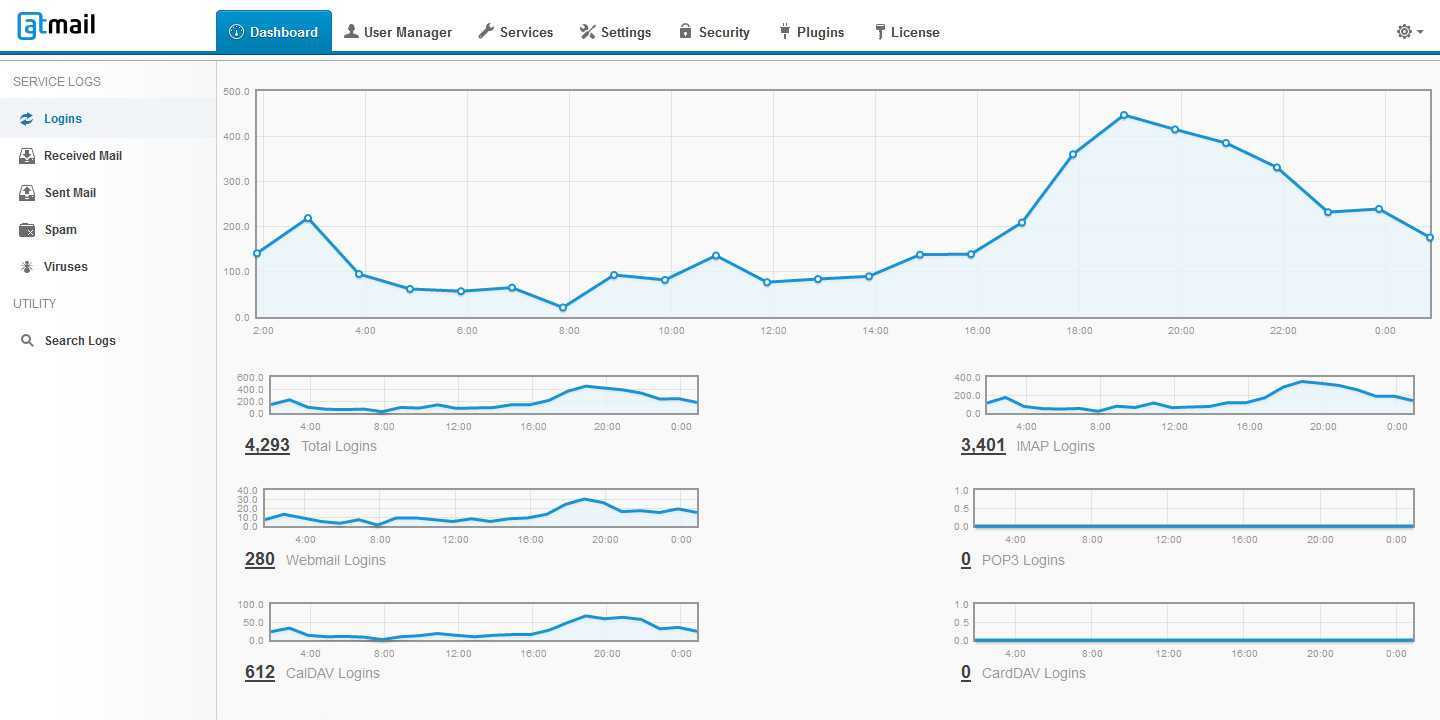Click the Logins sync arrows icon
This screenshot has width=1440, height=720.
click(27, 119)
